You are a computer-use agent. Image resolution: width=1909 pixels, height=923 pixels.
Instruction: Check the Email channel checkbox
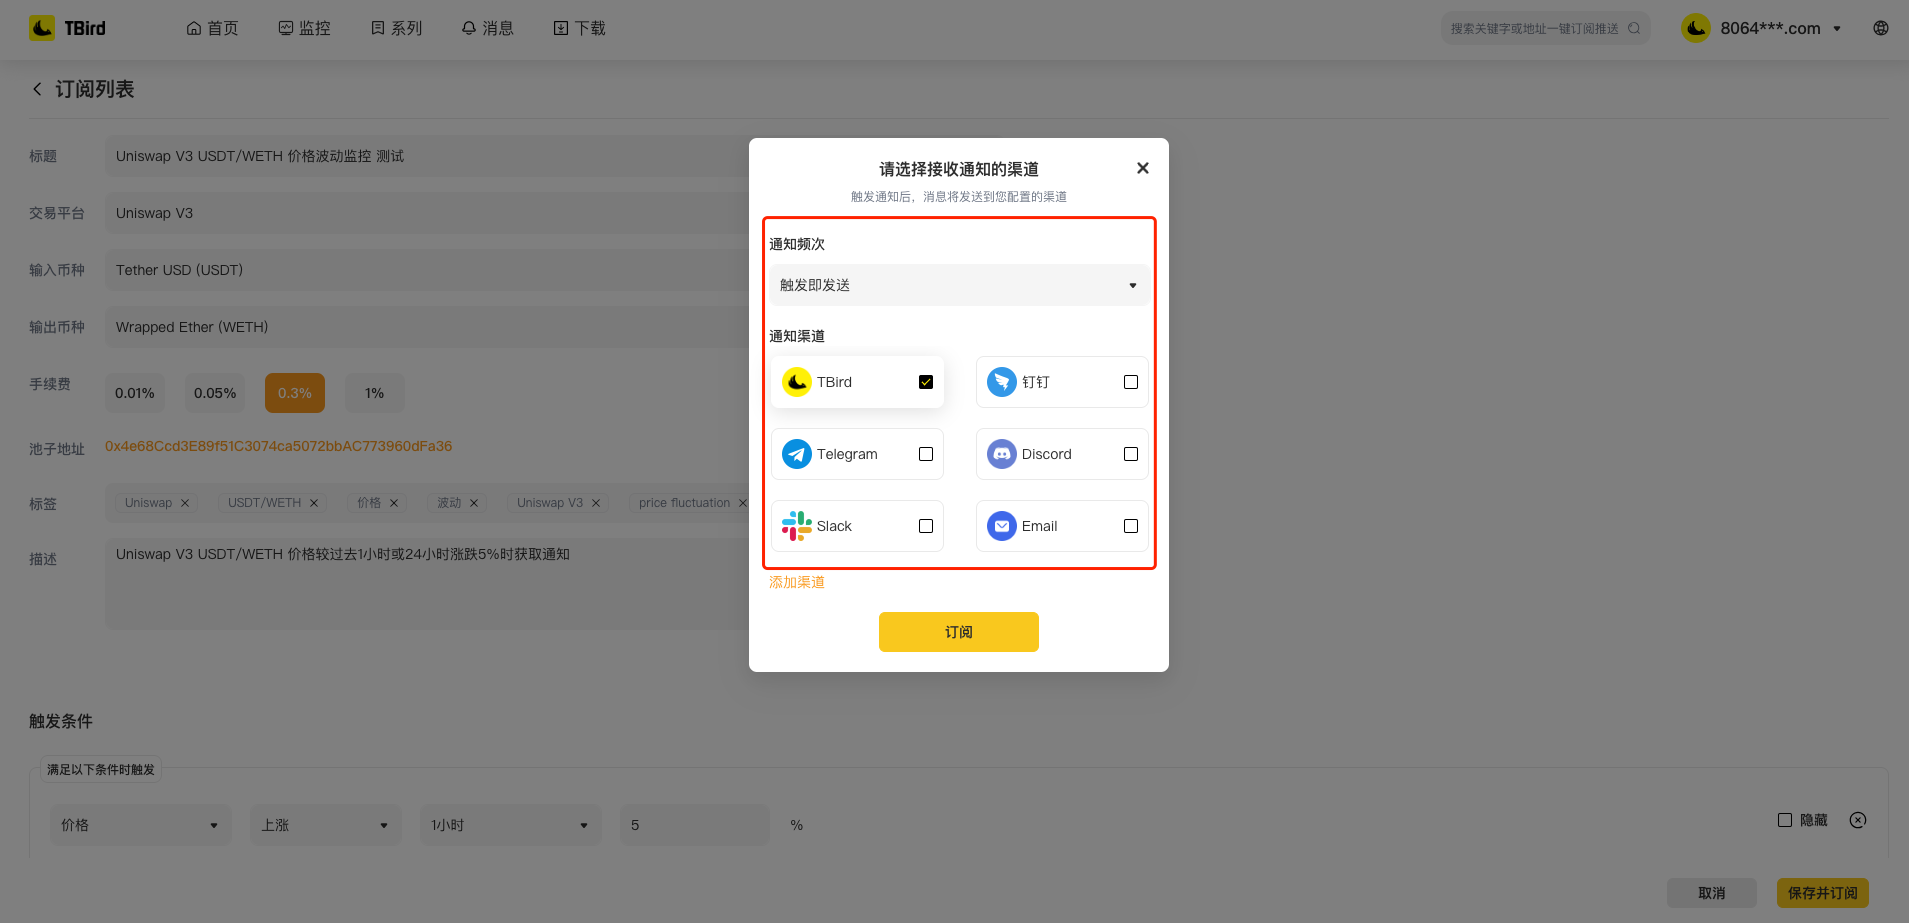[x=1131, y=526]
